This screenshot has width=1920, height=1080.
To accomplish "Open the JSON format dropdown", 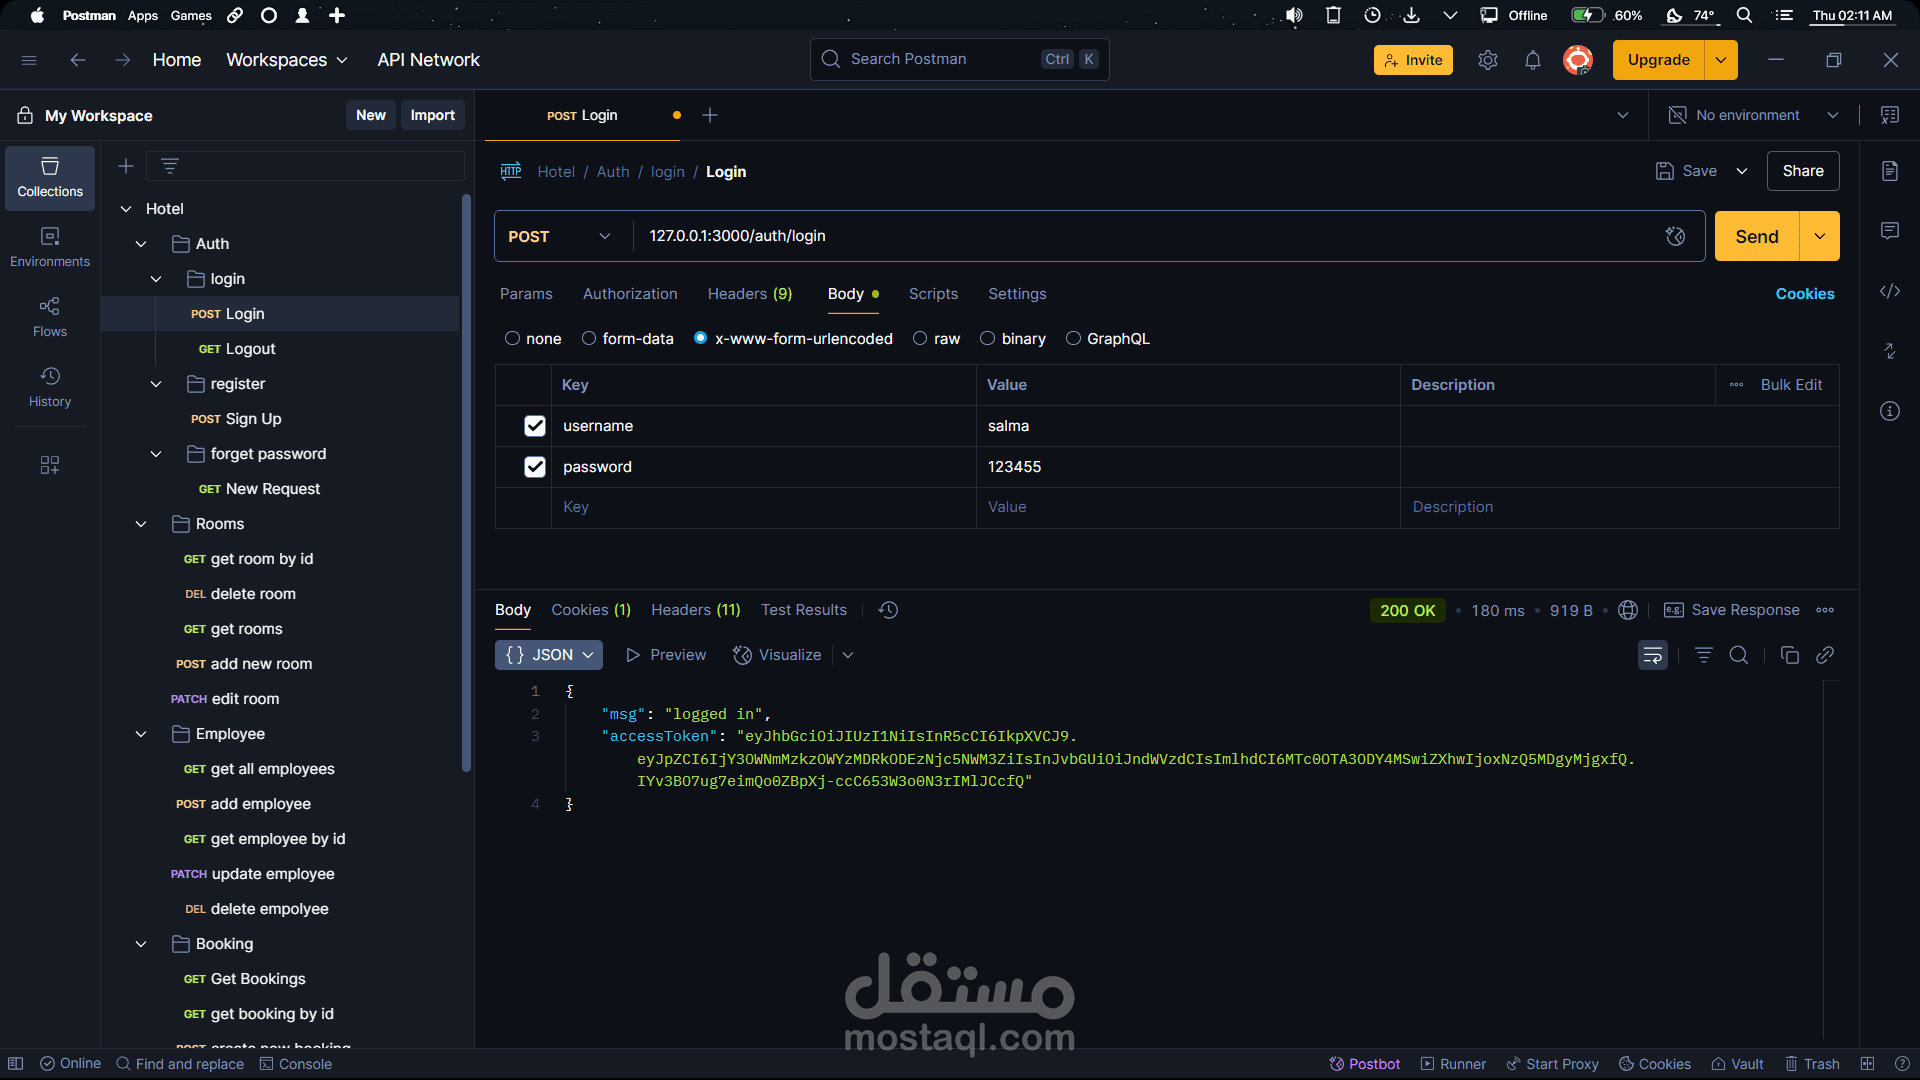I will click(549, 655).
